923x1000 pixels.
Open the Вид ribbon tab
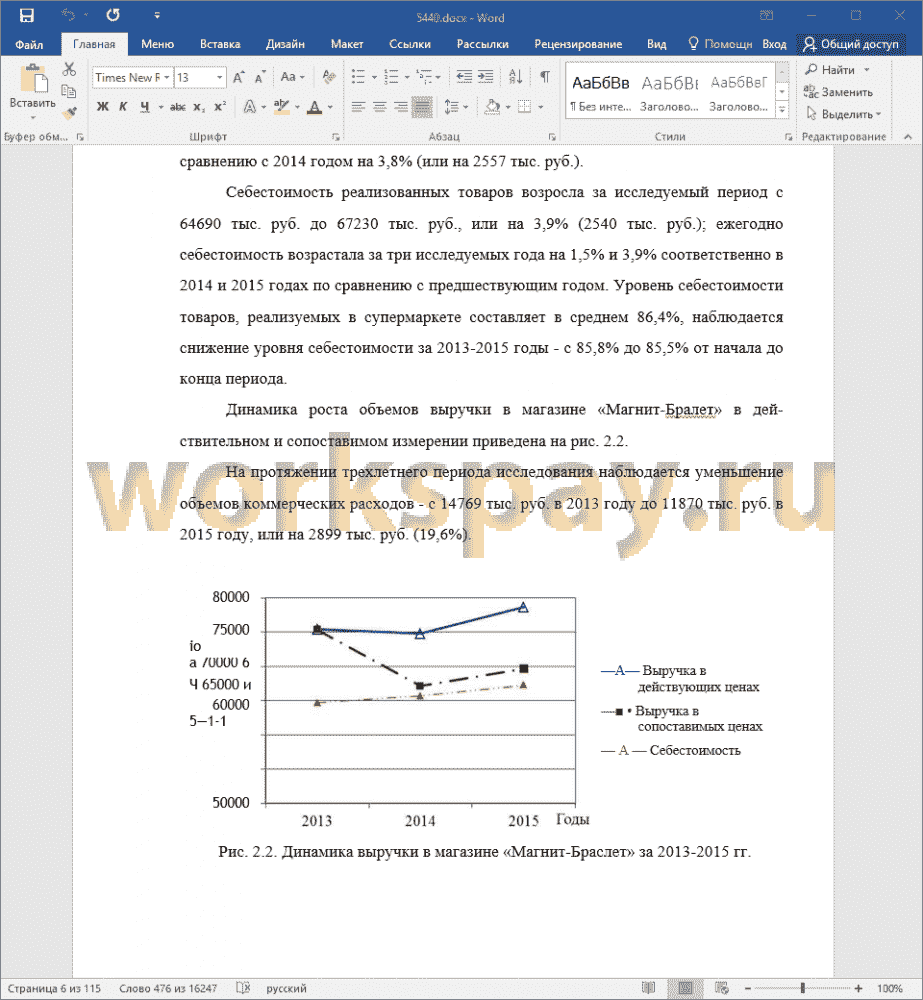coord(656,44)
